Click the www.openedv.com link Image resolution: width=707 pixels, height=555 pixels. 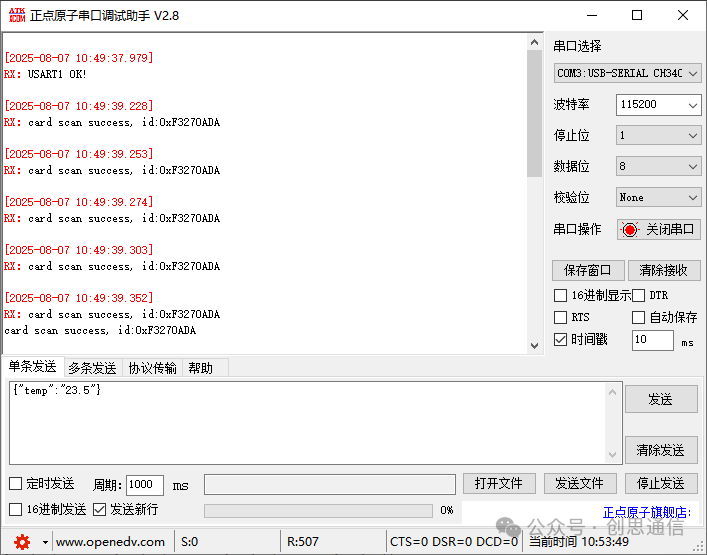click(x=110, y=542)
